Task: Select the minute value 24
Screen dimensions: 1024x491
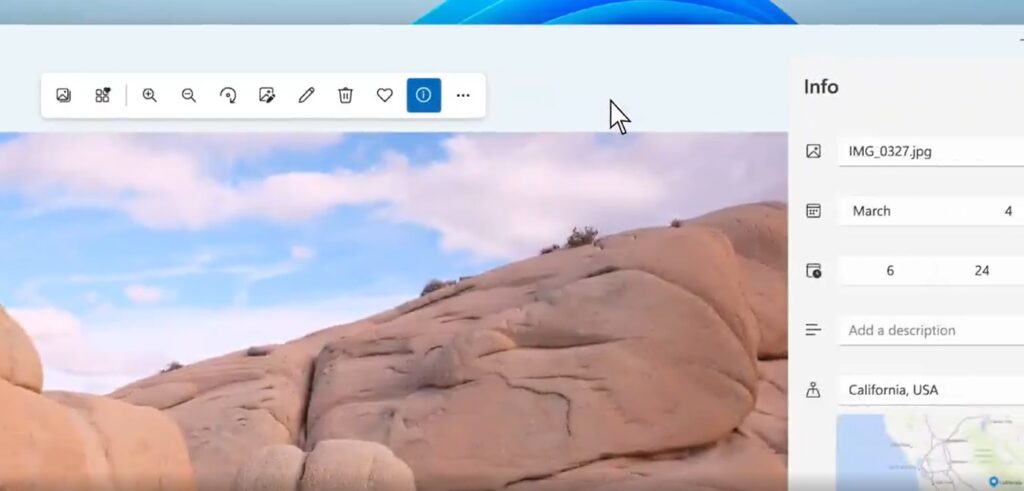Action: (982, 271)
